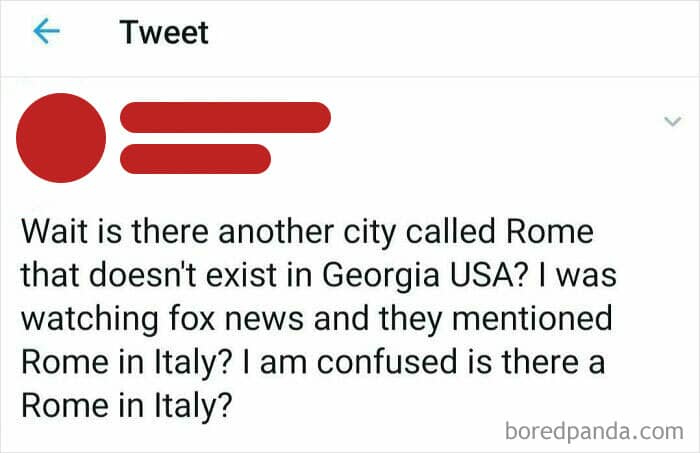Viewport: 700px width, 453px height.
Task: Visit the boredpanda.com watermark
Action: (594, 432)
